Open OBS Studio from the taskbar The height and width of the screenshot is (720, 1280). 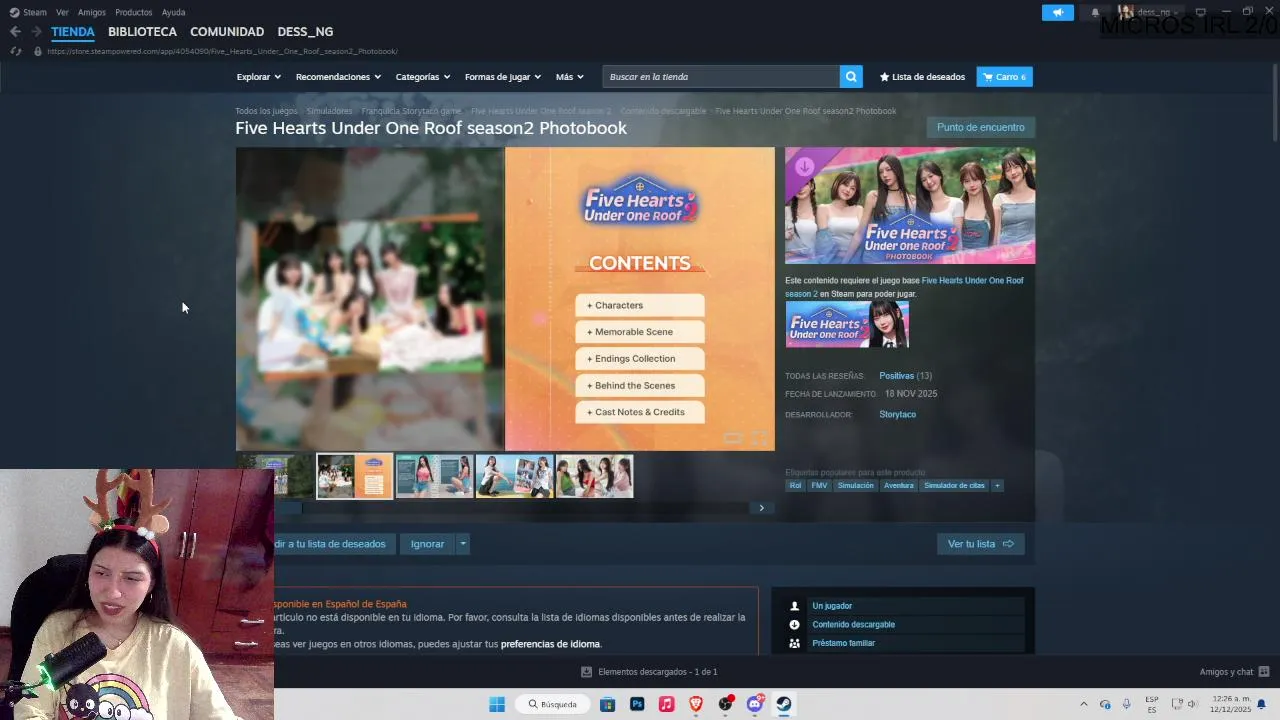[x=725, y=704]
